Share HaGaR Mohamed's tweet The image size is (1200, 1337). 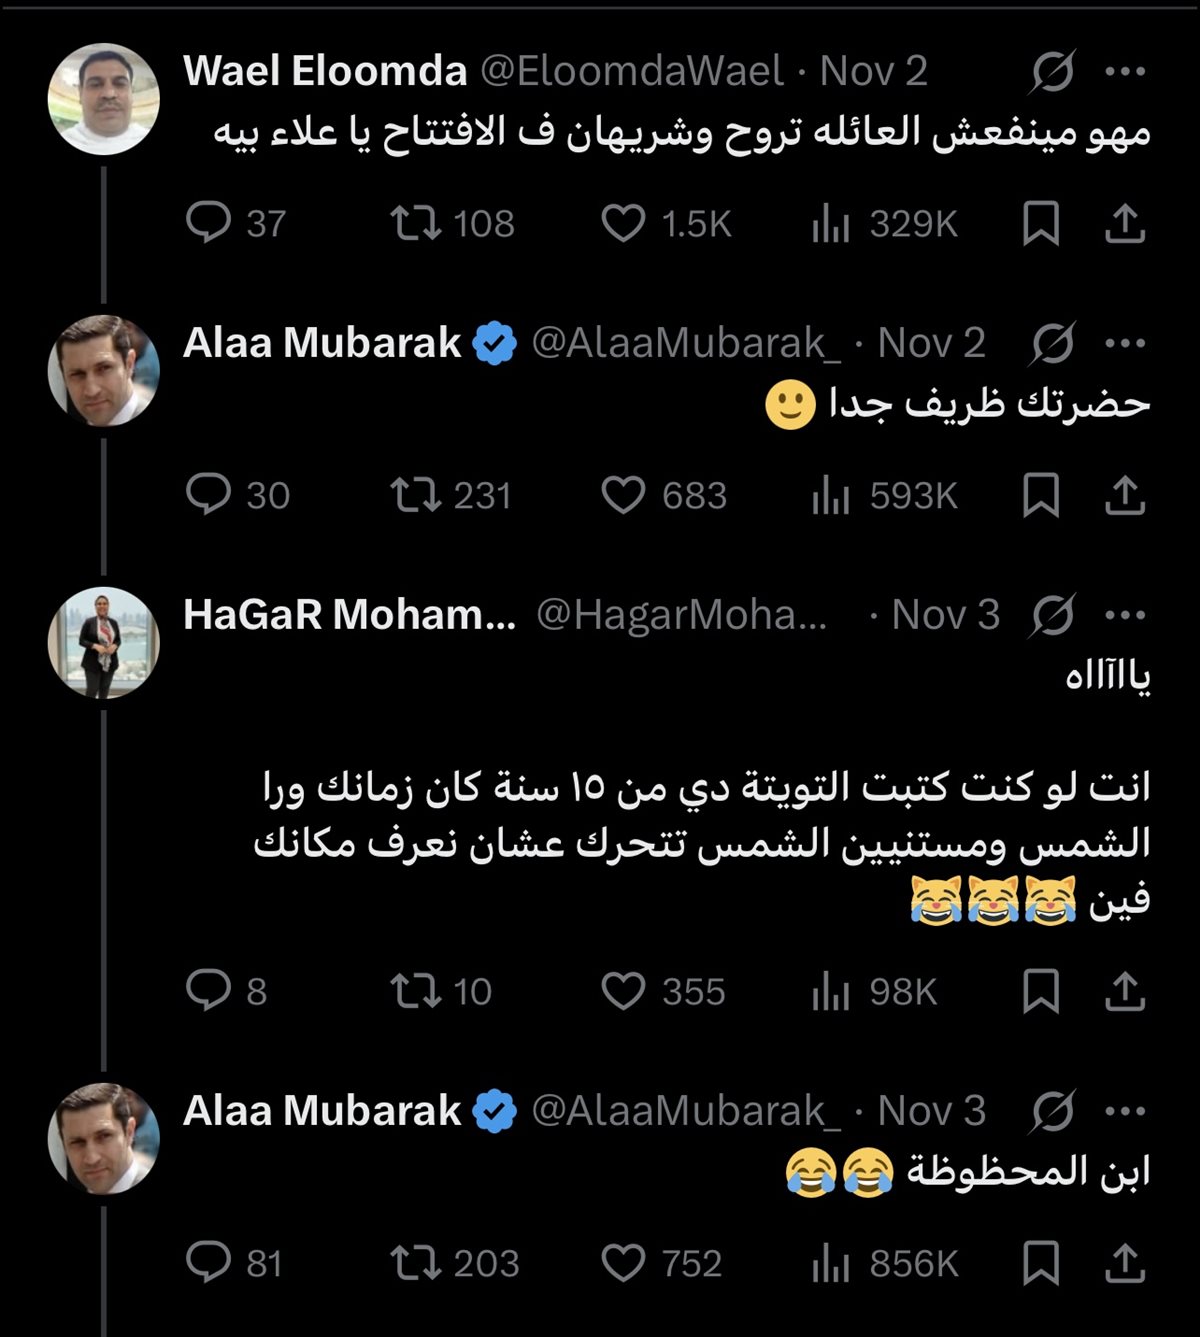pos(1124,991)
